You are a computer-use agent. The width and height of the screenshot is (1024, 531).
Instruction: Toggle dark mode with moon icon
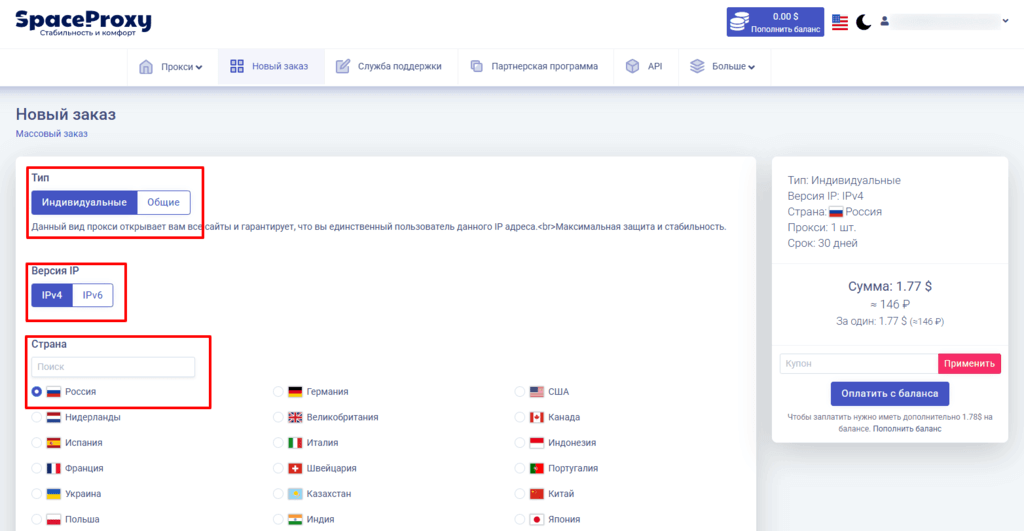click(x=864, y=22)
